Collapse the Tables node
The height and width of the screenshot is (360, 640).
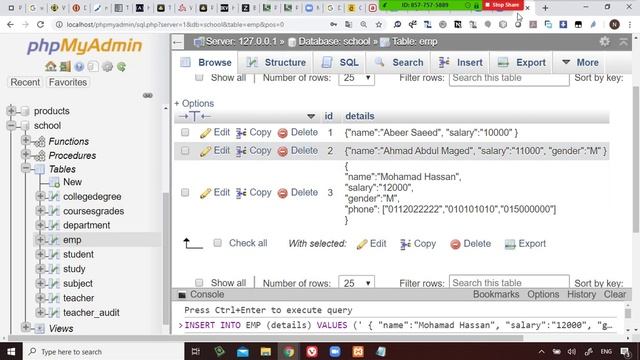[25, 168]
